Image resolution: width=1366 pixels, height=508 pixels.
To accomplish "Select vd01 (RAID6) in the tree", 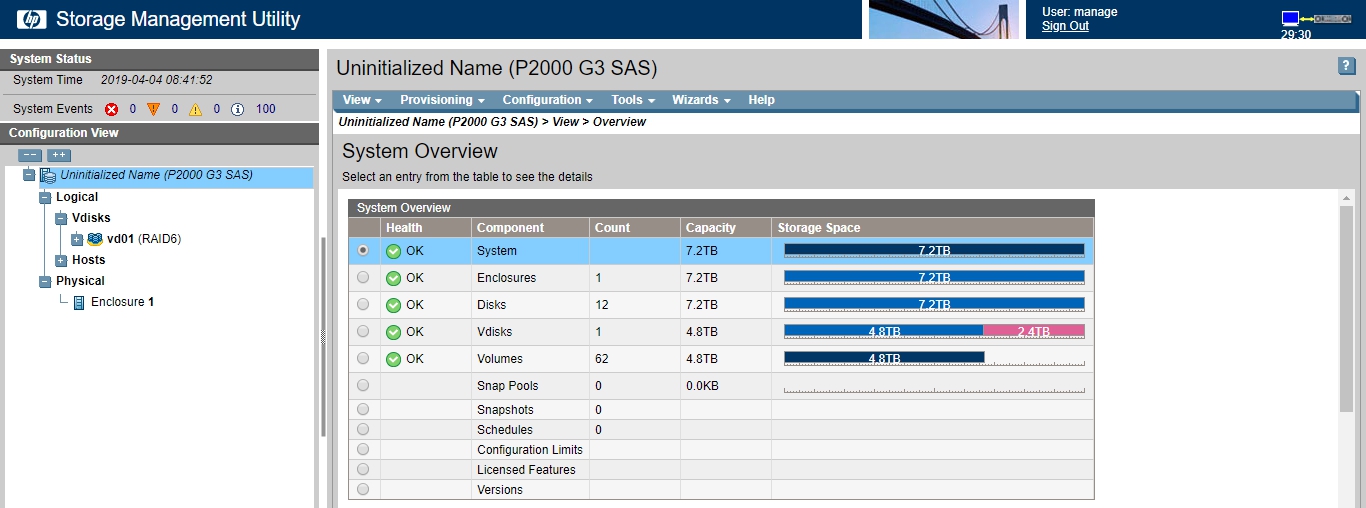I will coord(144,239).
